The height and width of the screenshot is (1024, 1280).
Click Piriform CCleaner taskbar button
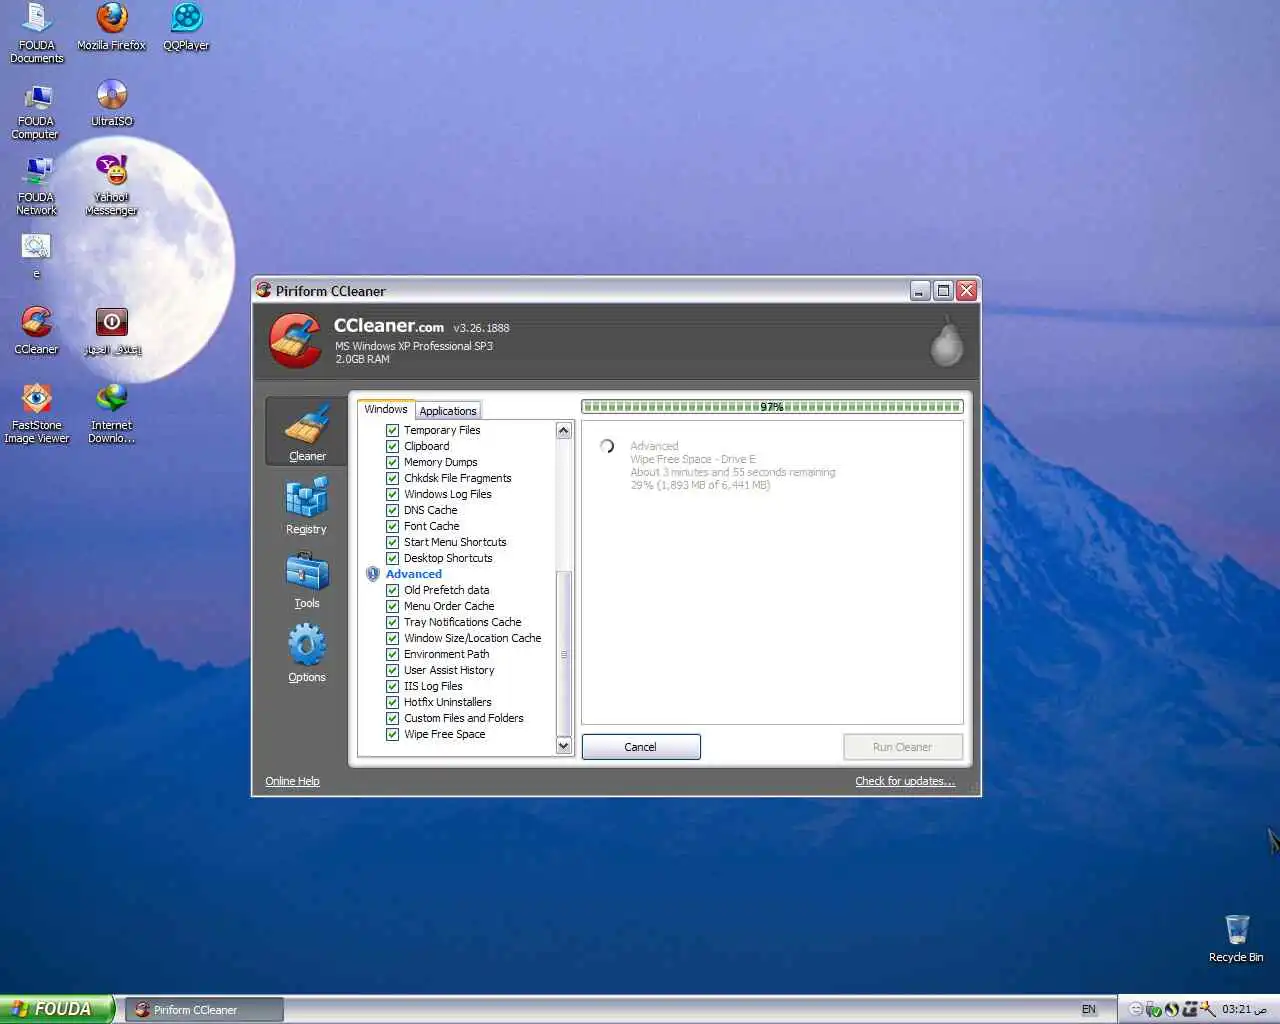coord(205,1010)
